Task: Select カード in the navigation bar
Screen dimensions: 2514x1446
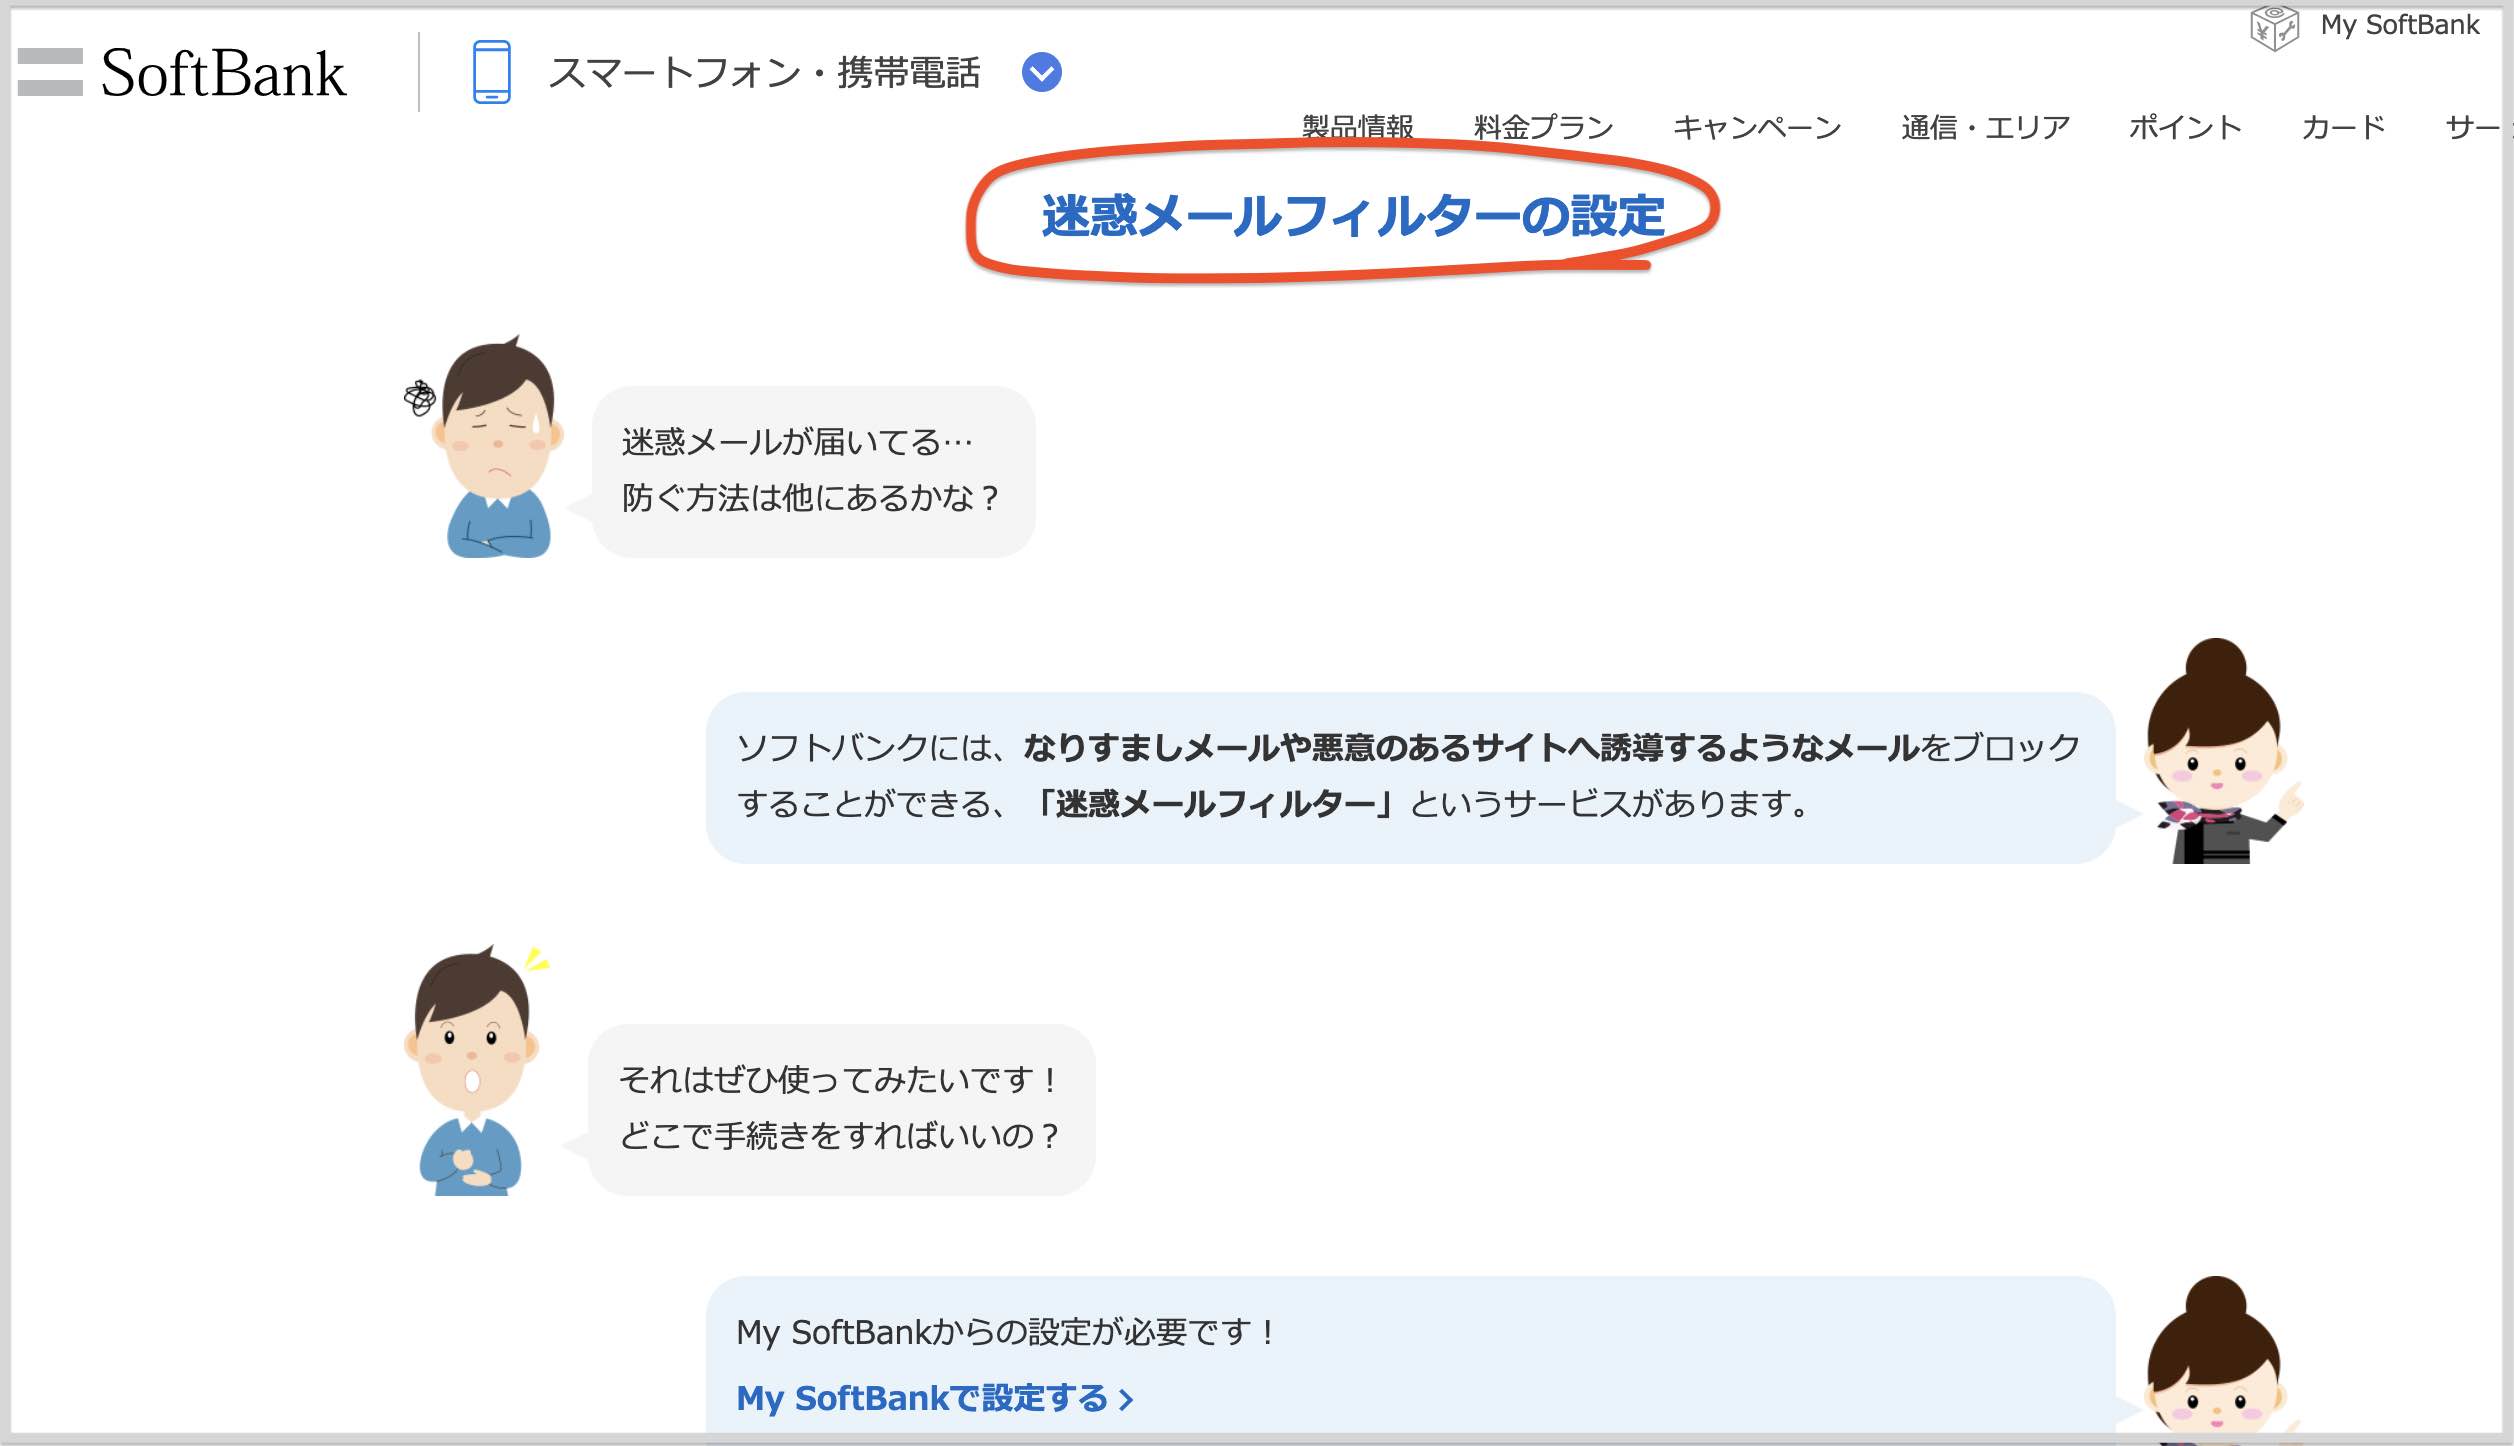Action: click(x=2343, y=128)
